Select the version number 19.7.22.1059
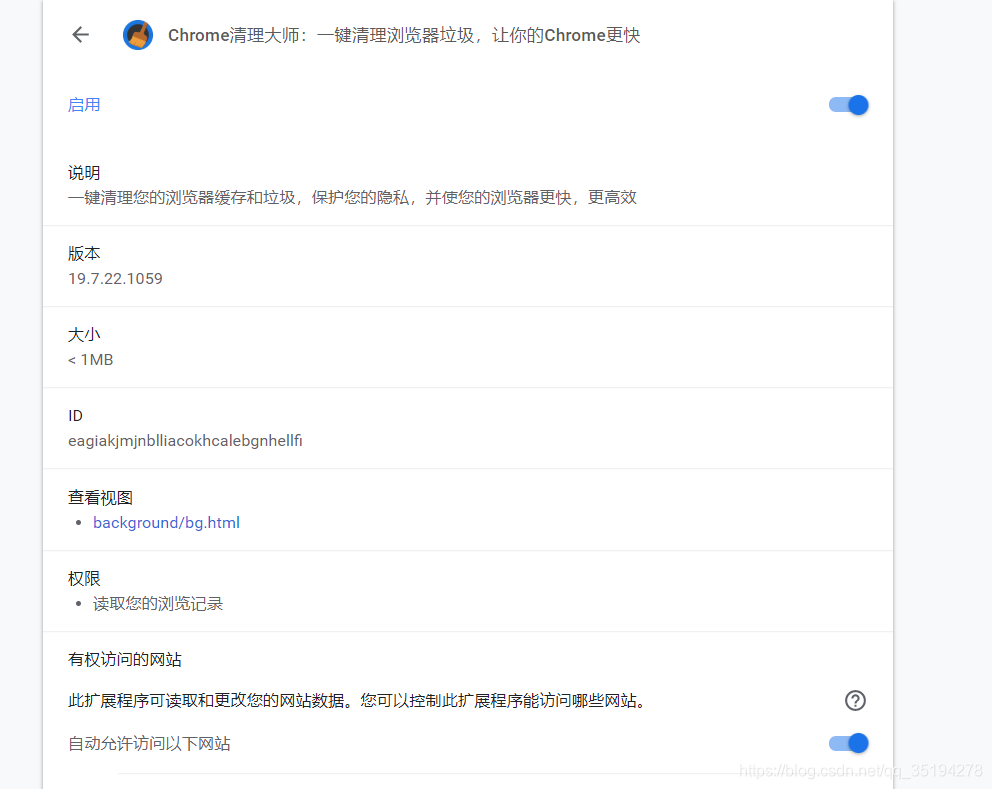The image size is (992, 789). (x=115, y=278)
